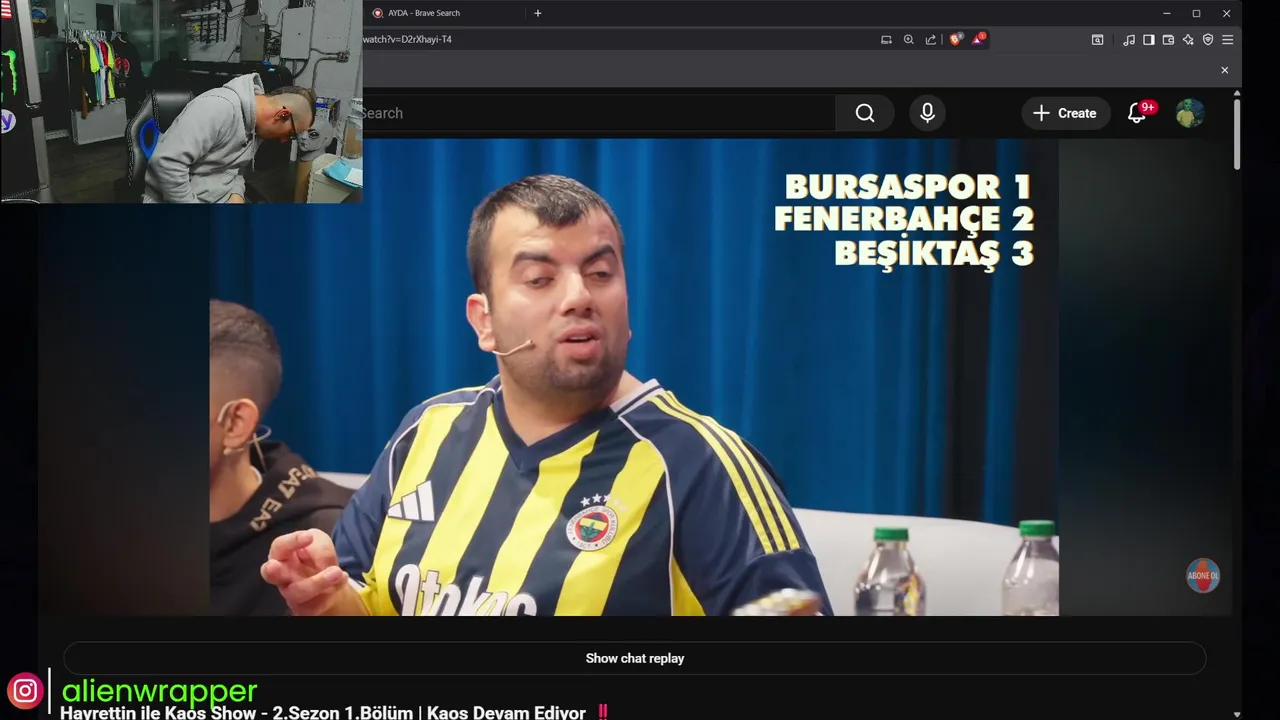Open the Brave hamburger main menu
The height and width of the screenshot is (720, 1280).
click(1227, 39)
